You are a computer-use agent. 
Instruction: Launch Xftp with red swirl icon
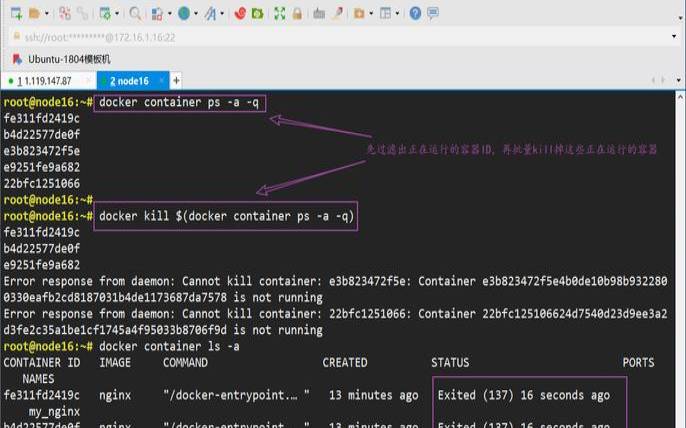click(240, 14)
